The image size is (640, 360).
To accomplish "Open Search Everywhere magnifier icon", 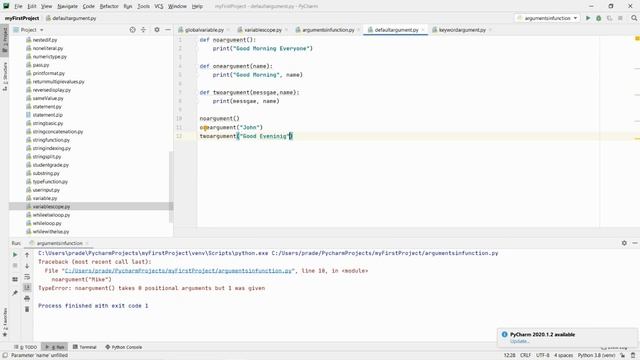I will [634, 18].
